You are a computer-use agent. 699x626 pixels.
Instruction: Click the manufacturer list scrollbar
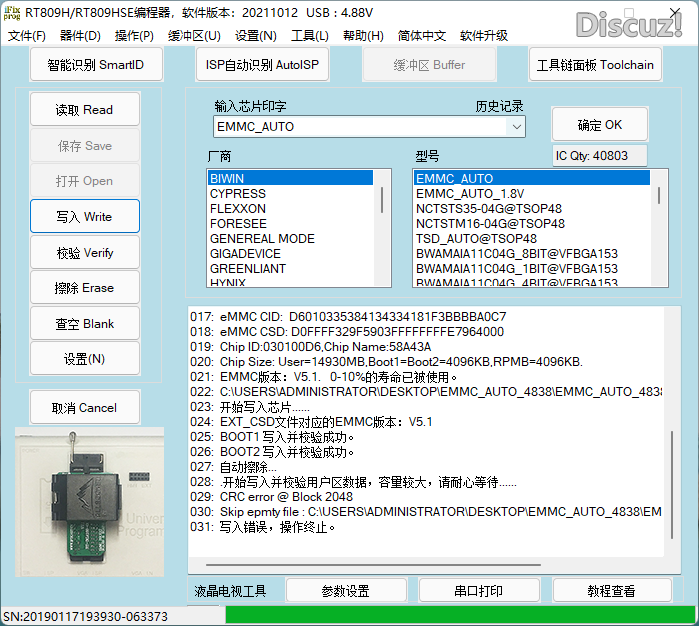pos(384,200)
